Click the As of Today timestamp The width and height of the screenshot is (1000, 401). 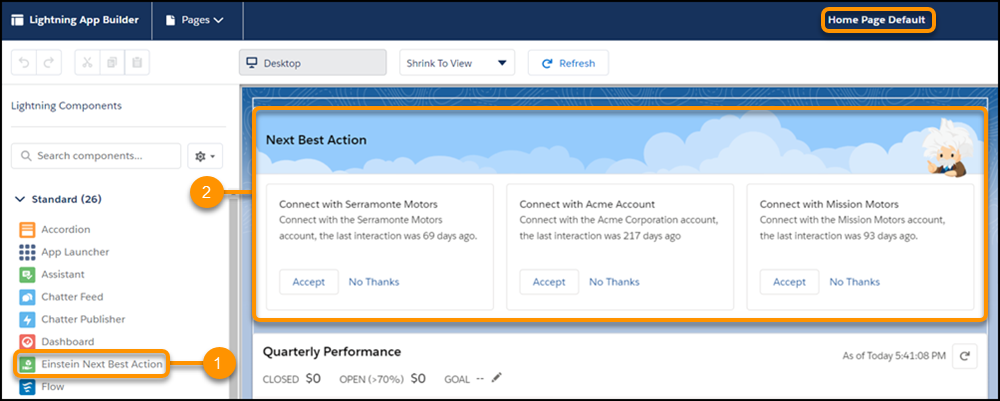click(x=893, y=356)
